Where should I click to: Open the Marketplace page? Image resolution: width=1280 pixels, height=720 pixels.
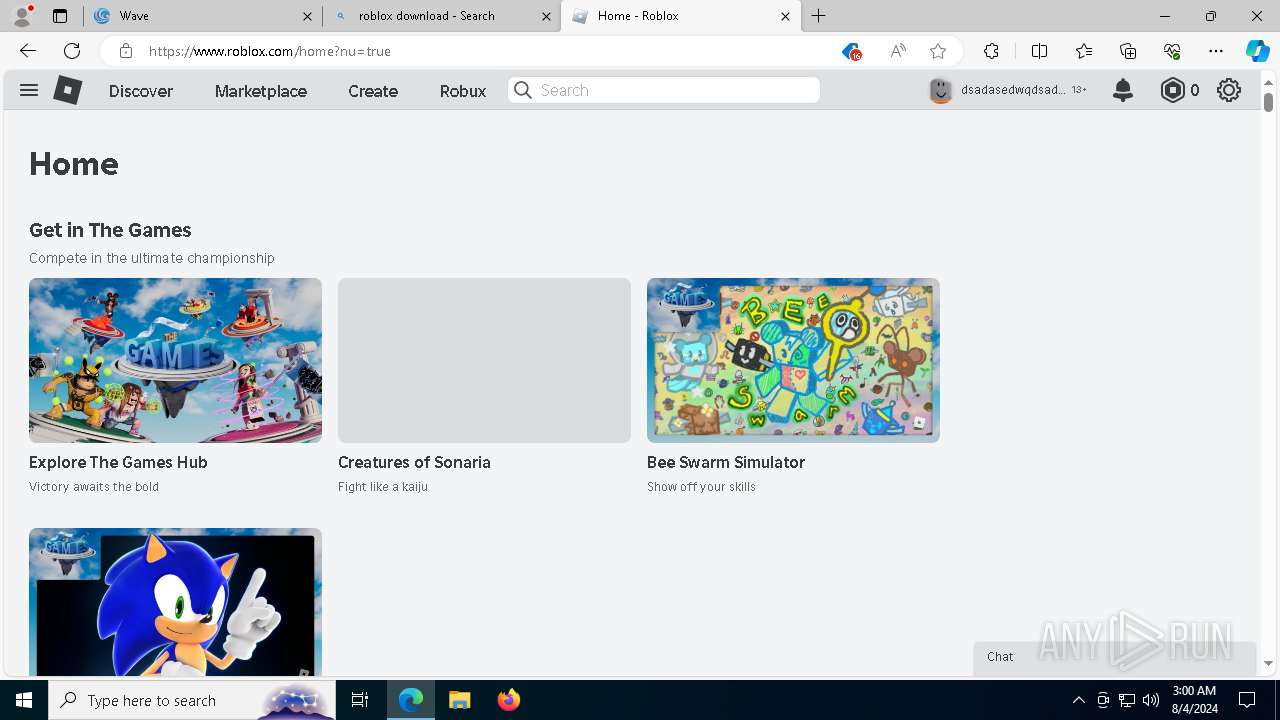tap(261, 91)
